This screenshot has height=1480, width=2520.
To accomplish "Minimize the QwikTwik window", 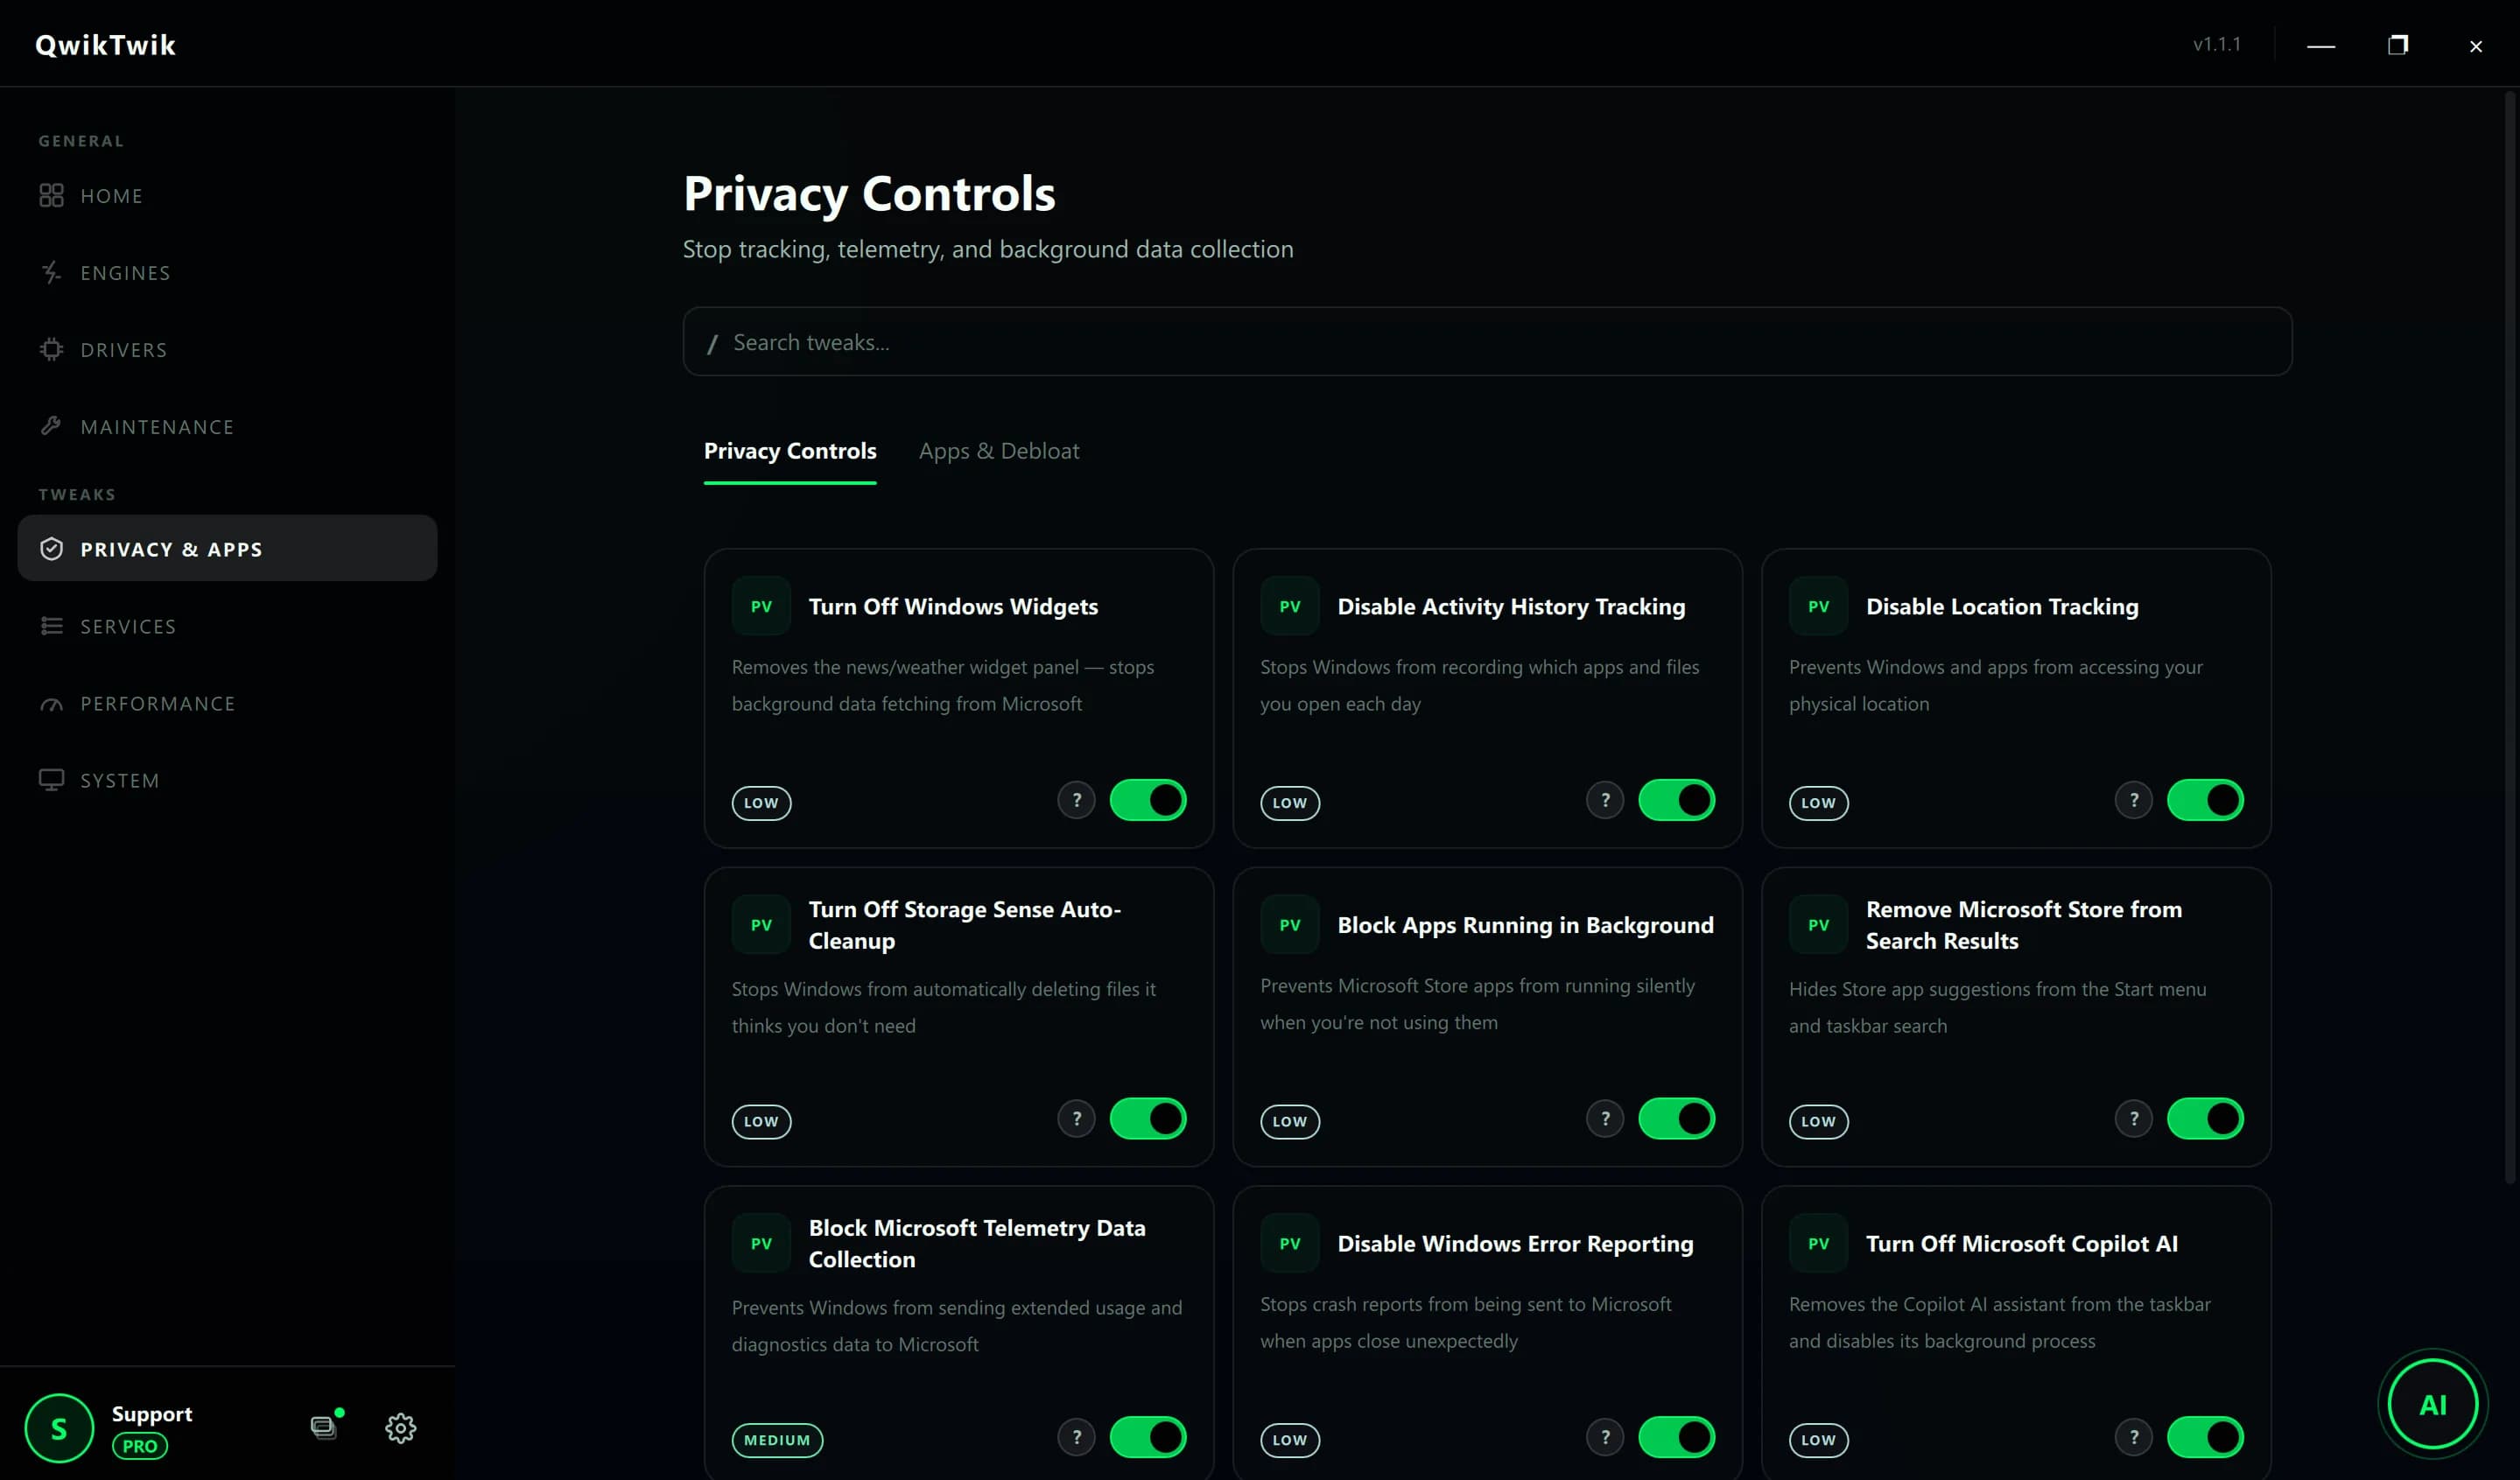I will [2320, 46].
